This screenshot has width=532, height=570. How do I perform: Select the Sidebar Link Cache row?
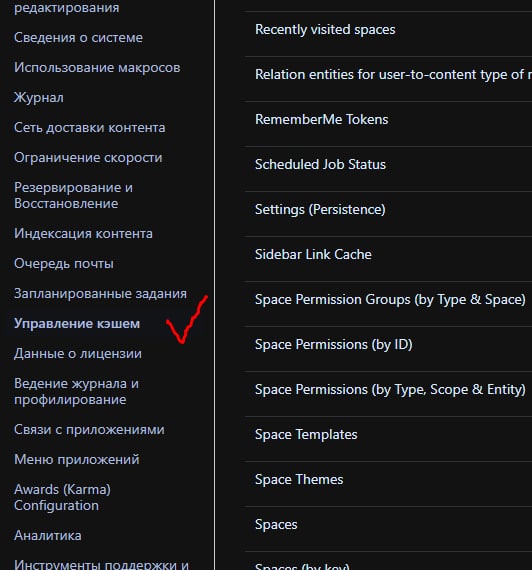(x=388, y=254)
